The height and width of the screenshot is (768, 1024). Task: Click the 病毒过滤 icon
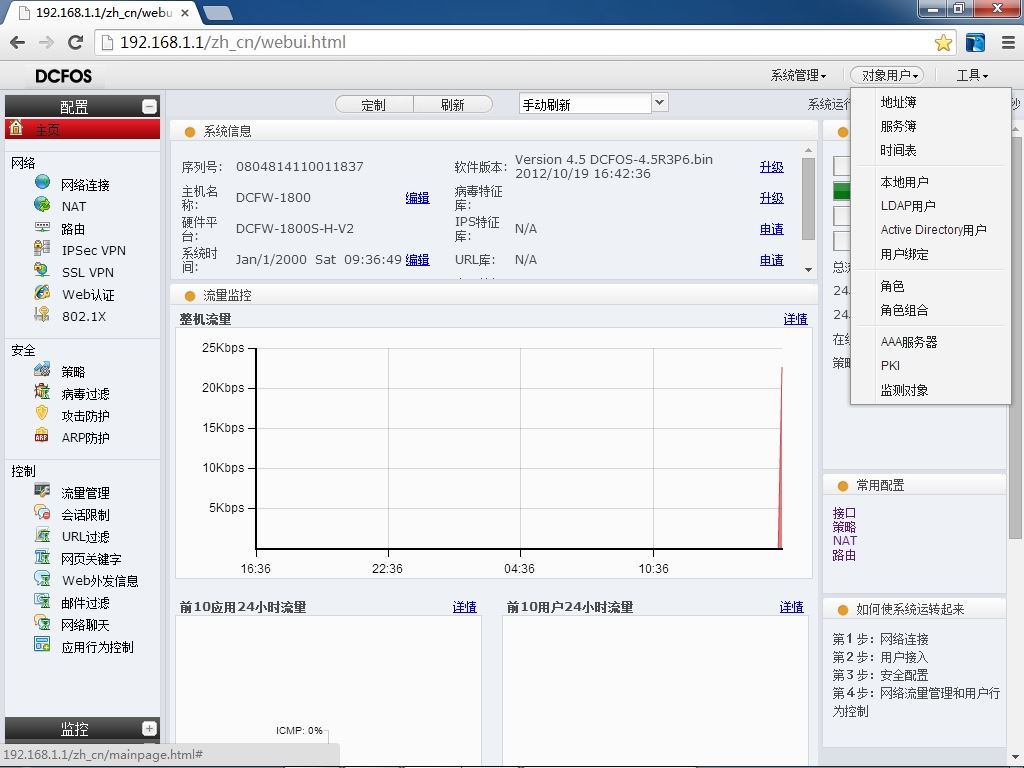(x=42, y=392)
